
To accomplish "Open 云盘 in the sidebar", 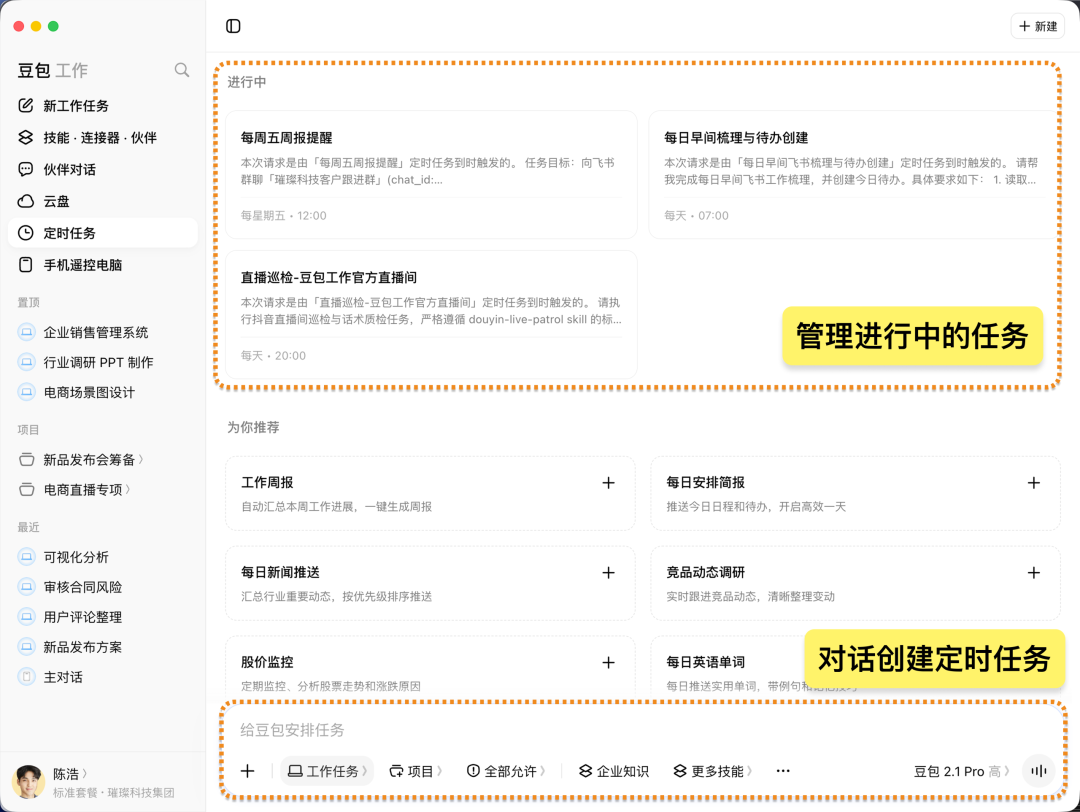I will coord(103,200).
